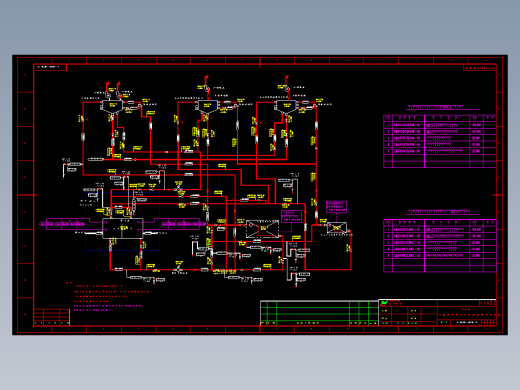Click the green logo in the title block
The height and width of the screenshot is (390, 520).
(384, 303)
